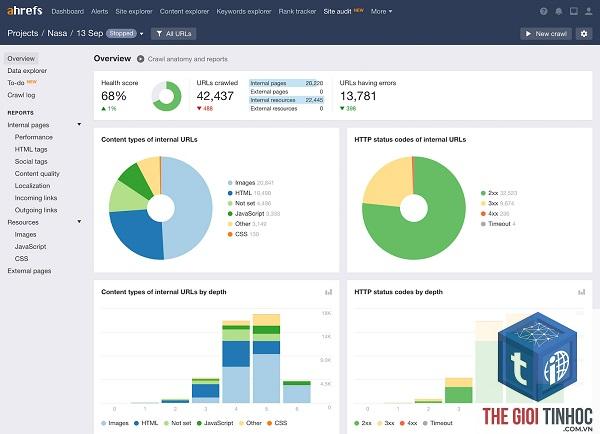Toggle Images legend in Content types pie chart
Viewport: 600px width, 434px height.
click(251, 183)
